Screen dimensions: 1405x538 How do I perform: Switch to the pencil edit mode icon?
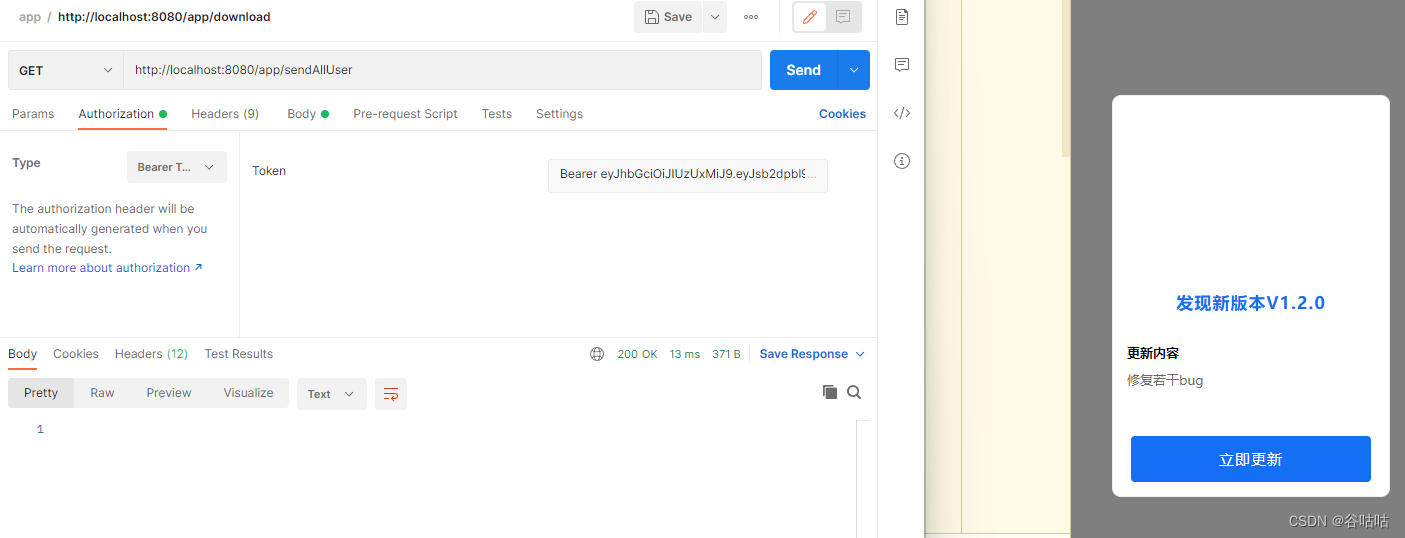pos(810,17)
